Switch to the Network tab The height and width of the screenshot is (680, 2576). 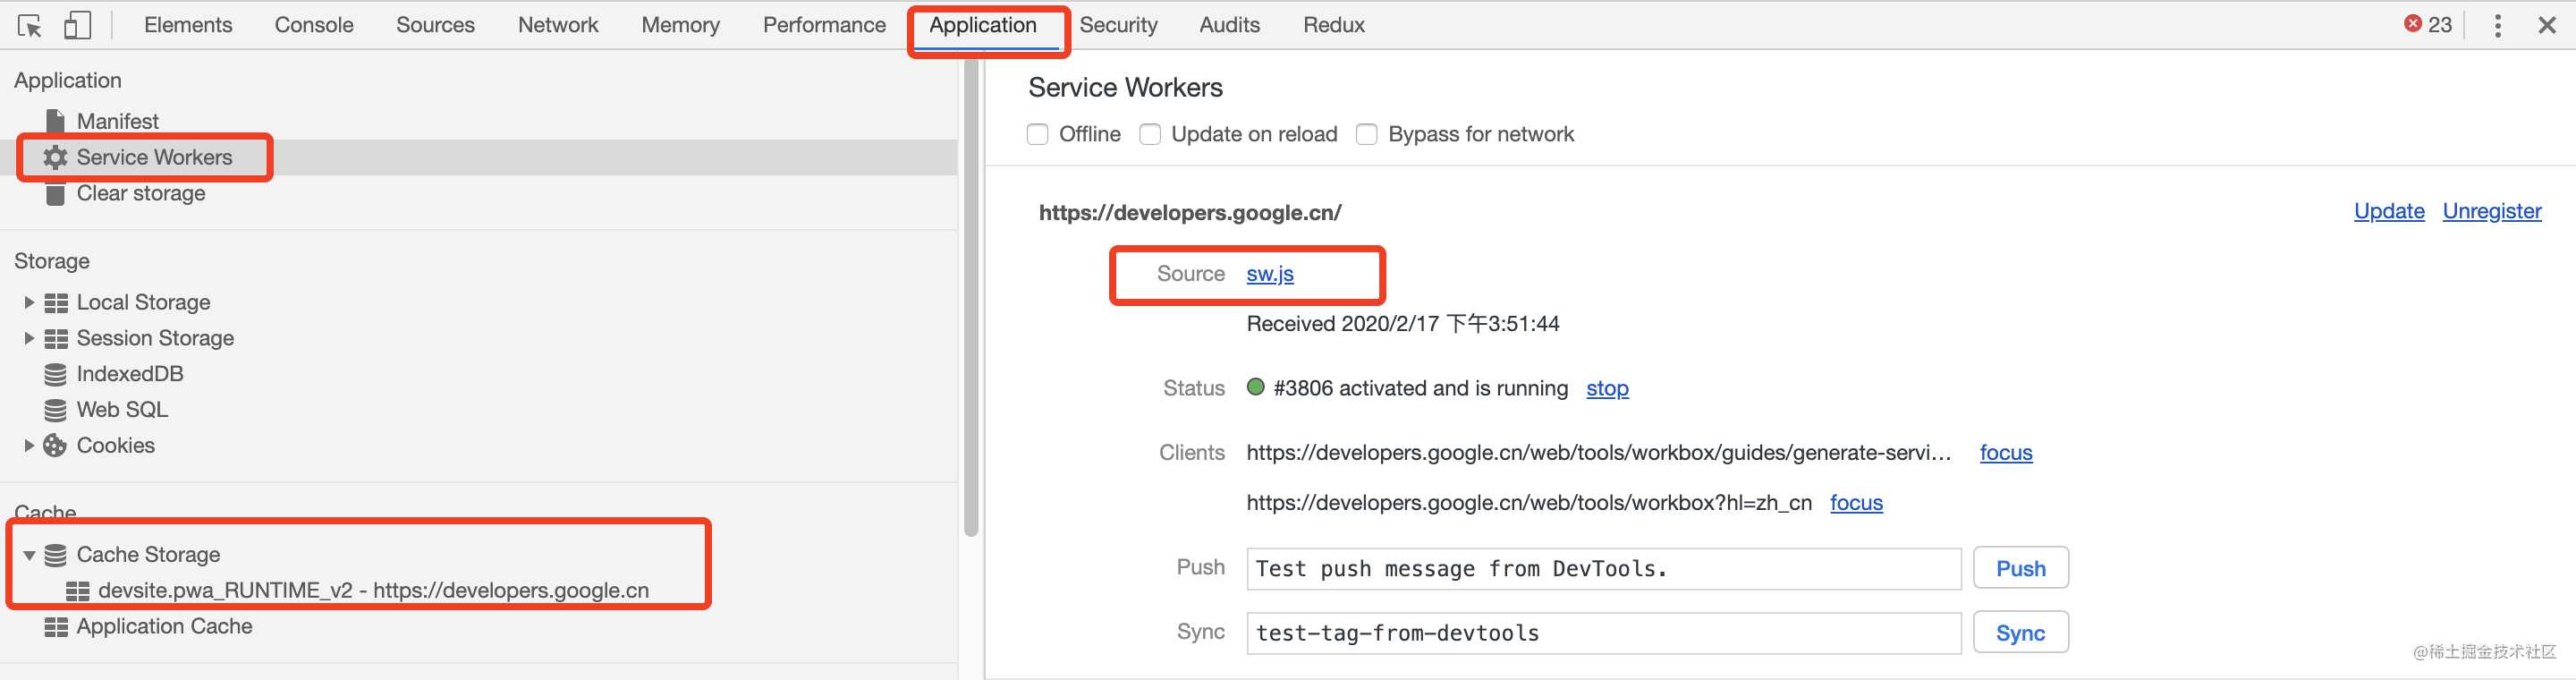pyautogui.click(x=558, y=25)
